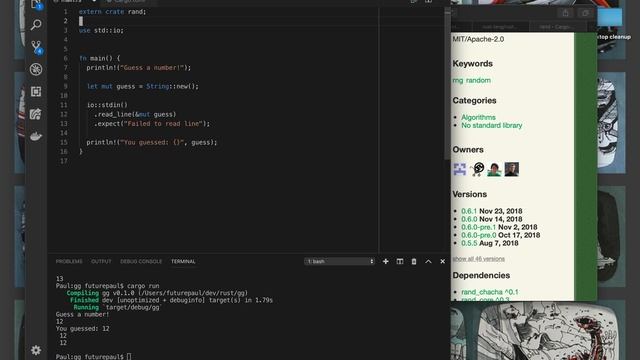
Task: Click line number 9 in gutter
Action: coord(65,86)
